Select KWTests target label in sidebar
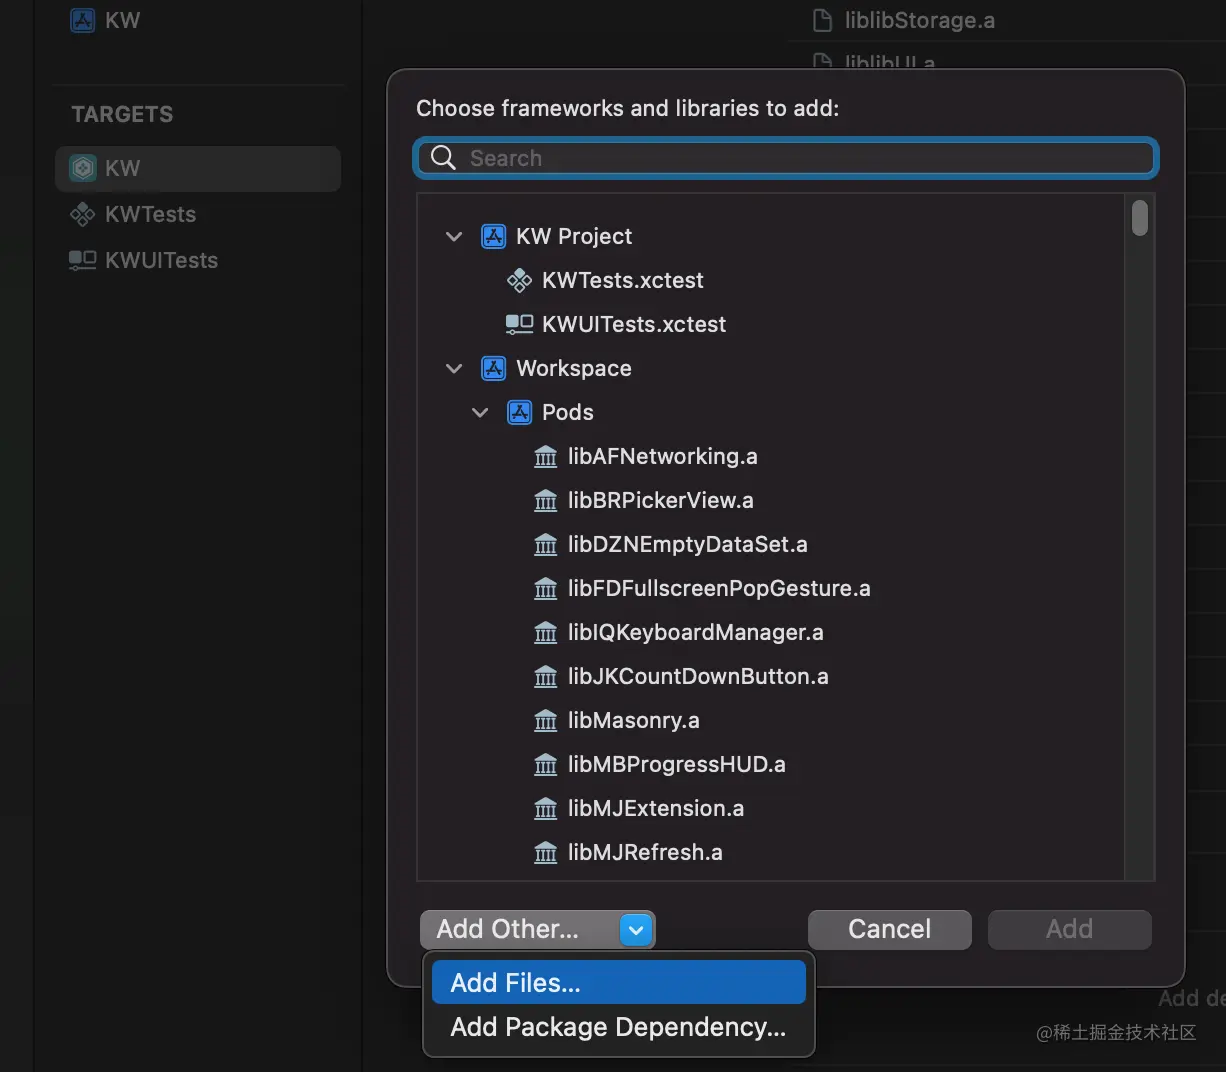 pyautogui.click(x=151, y=214)
